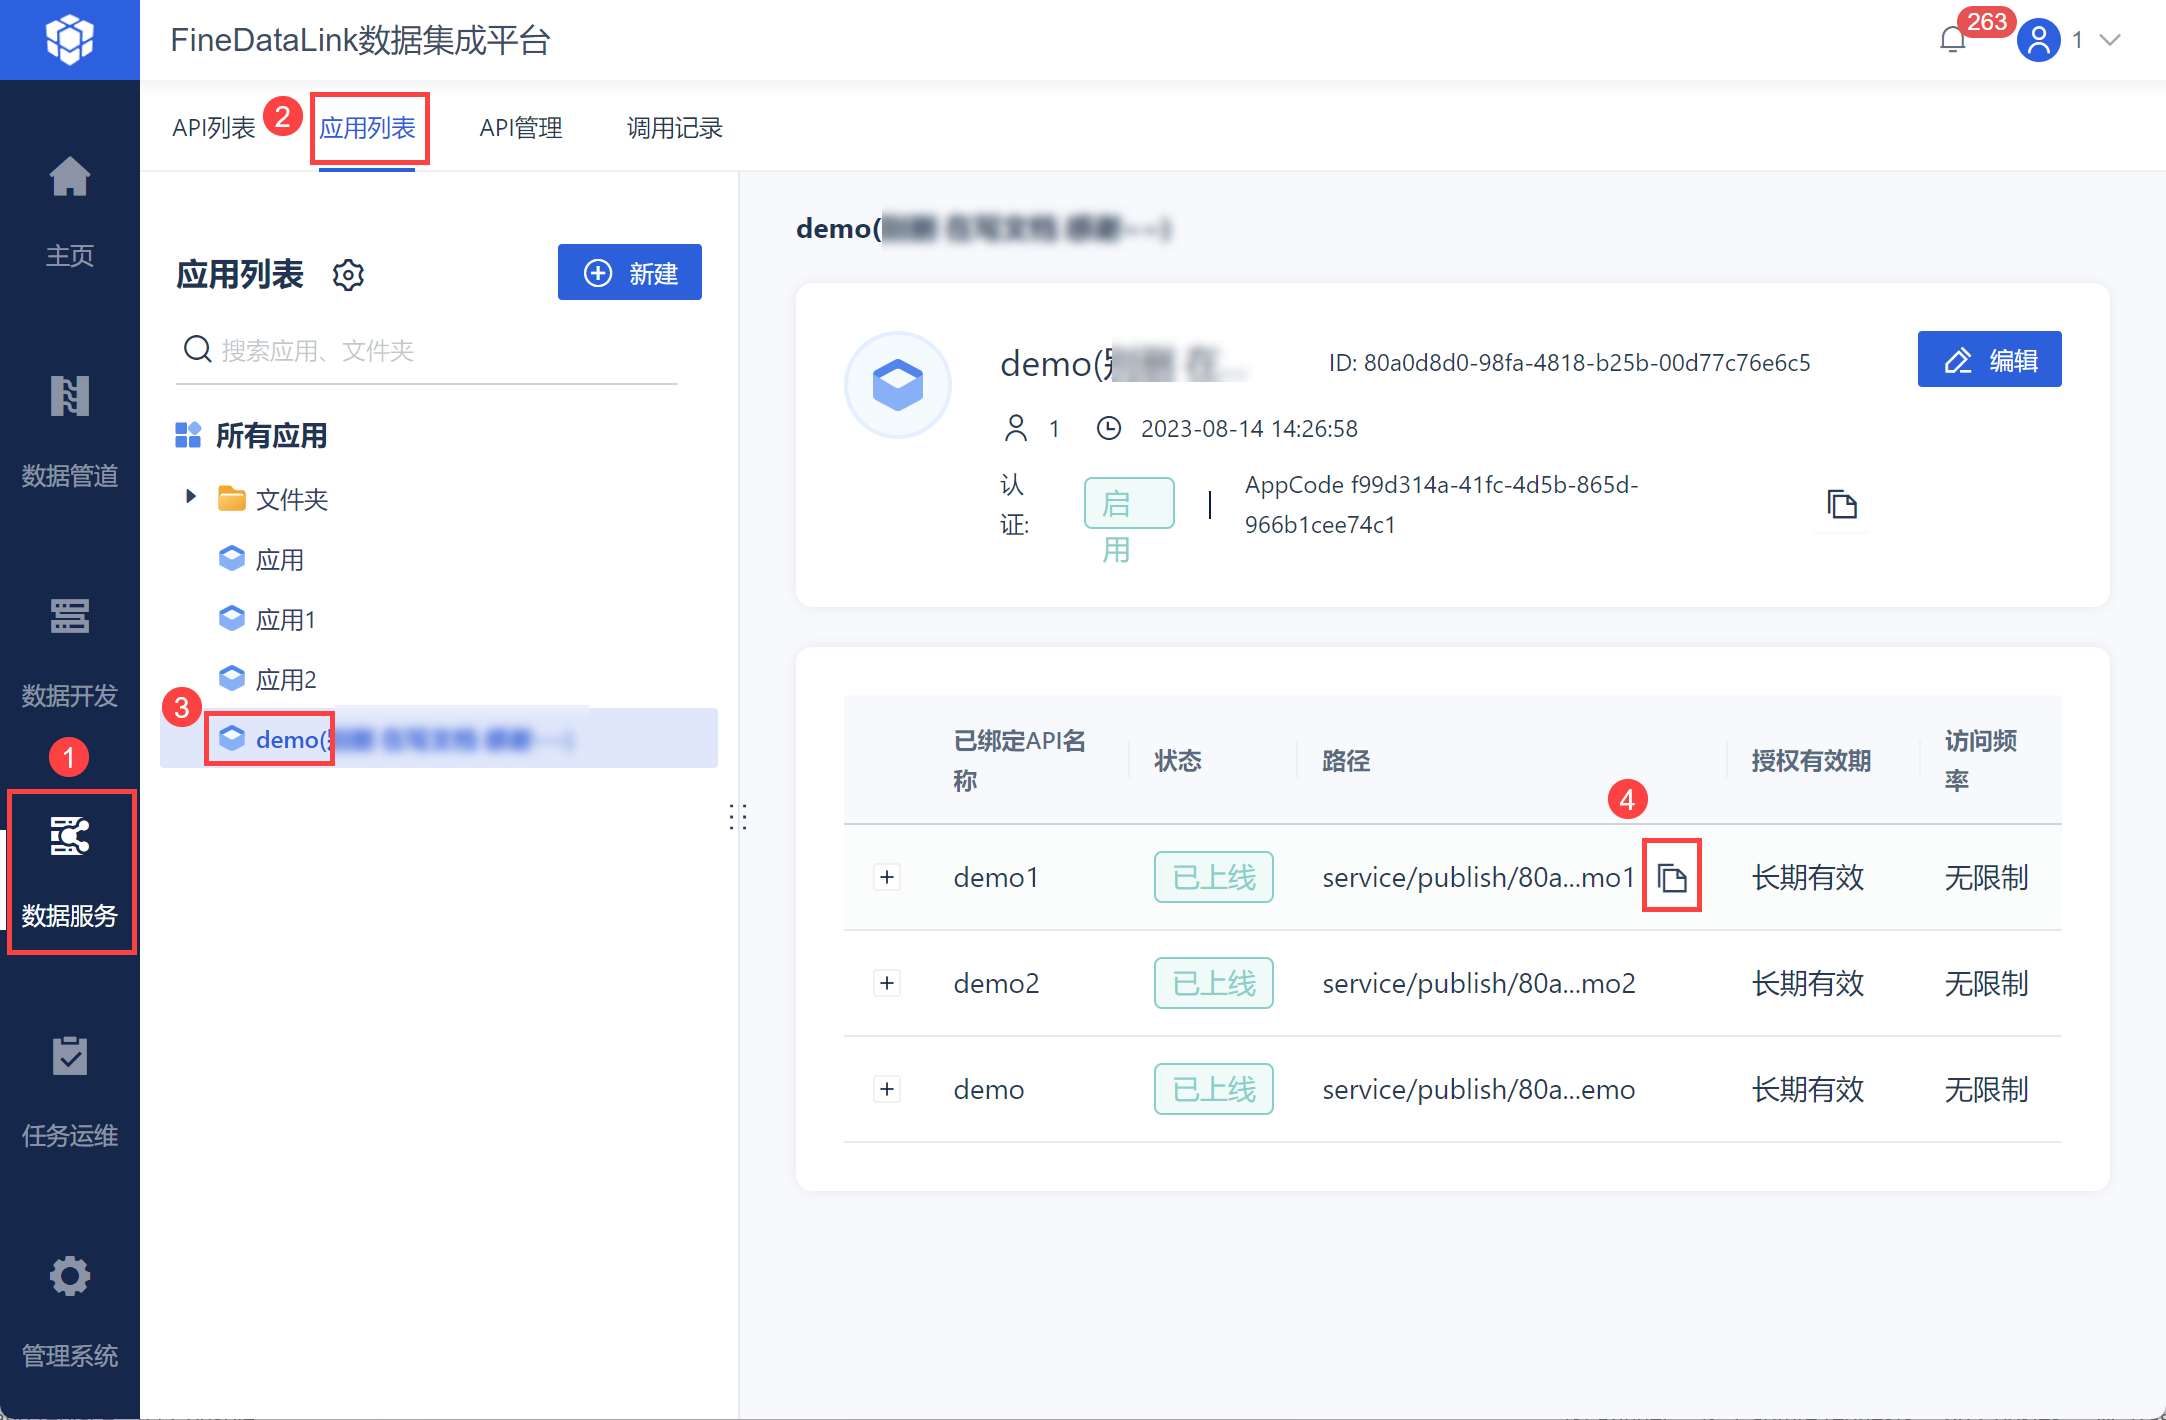Focus the 搜索应用、文件夹 search field
This screenshot has width=2166, height=1420.
pos(427,350)
